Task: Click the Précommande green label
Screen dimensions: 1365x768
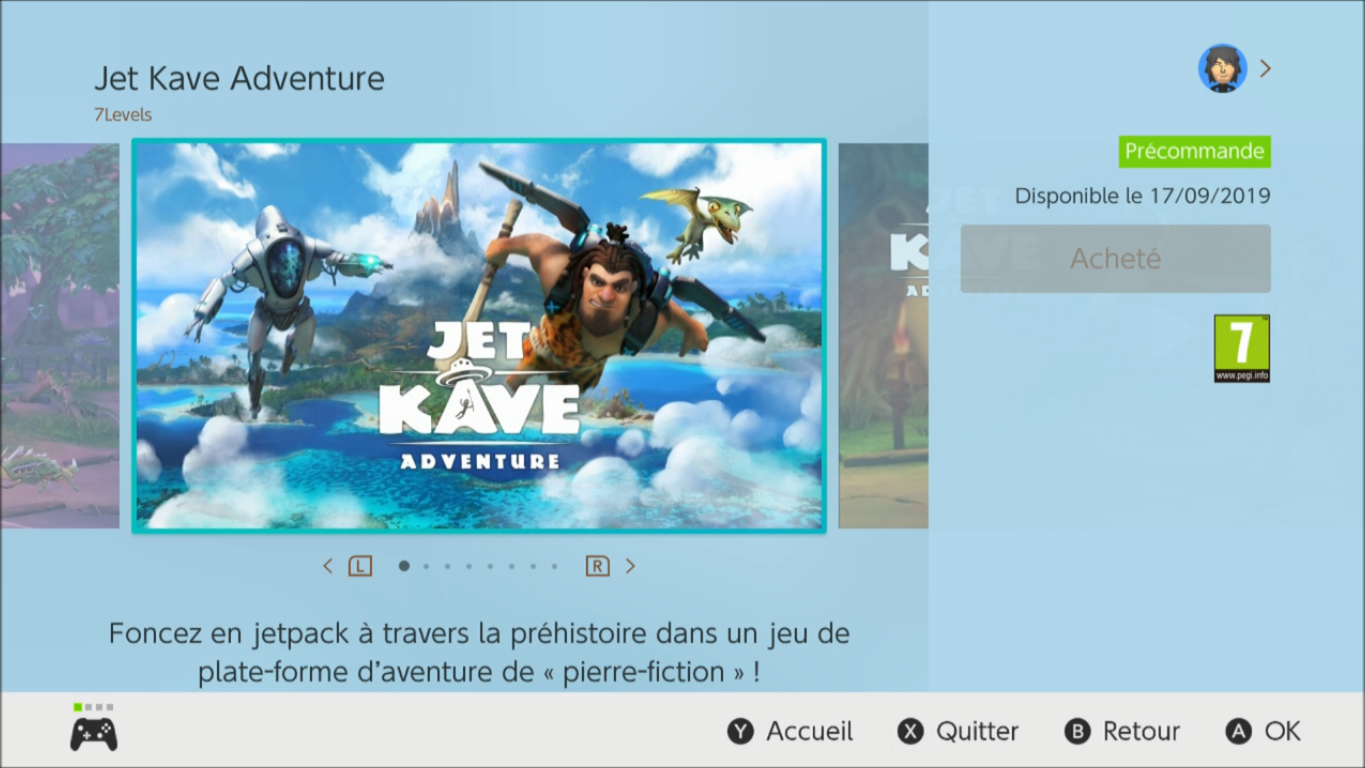Action: click(x=1194, y=151)
